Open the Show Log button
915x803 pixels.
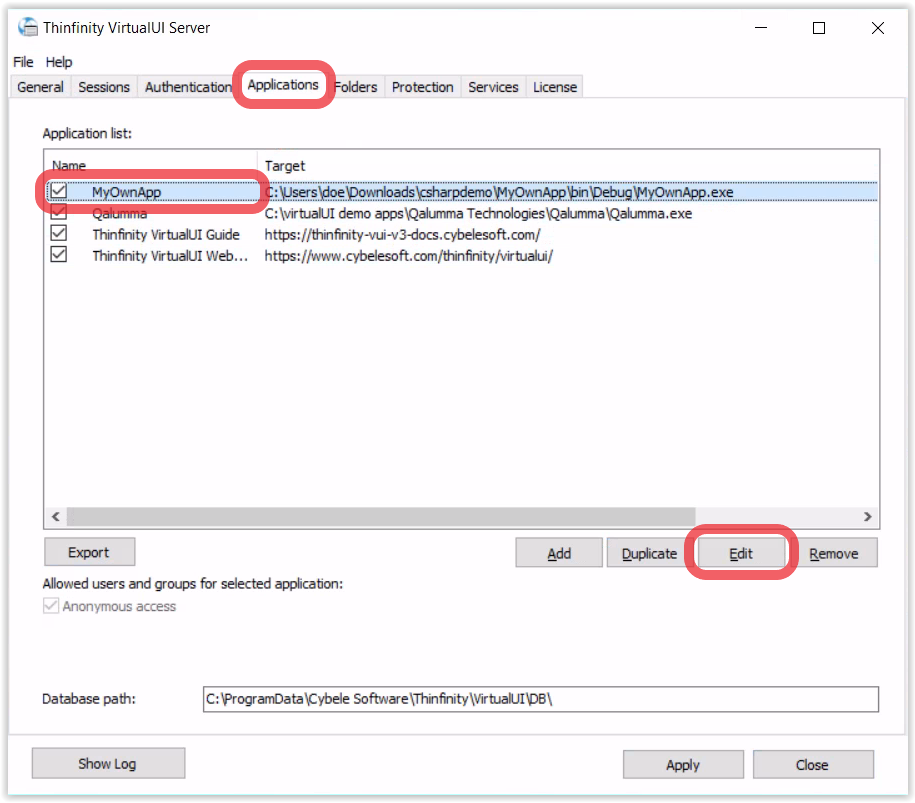coord(108,763)
